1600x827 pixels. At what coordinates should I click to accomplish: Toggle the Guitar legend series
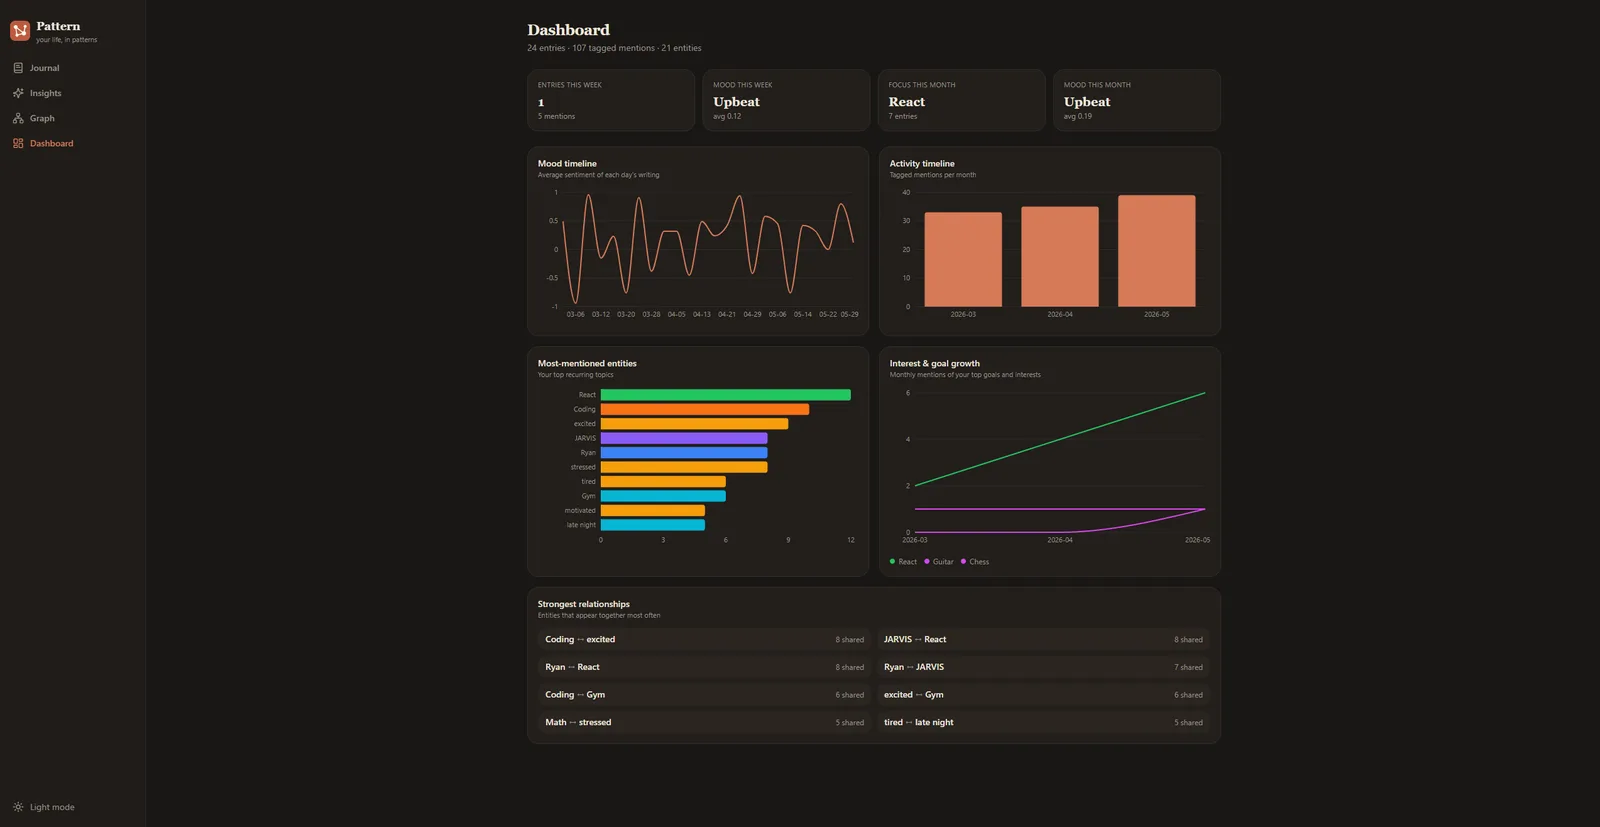point(939,562)
